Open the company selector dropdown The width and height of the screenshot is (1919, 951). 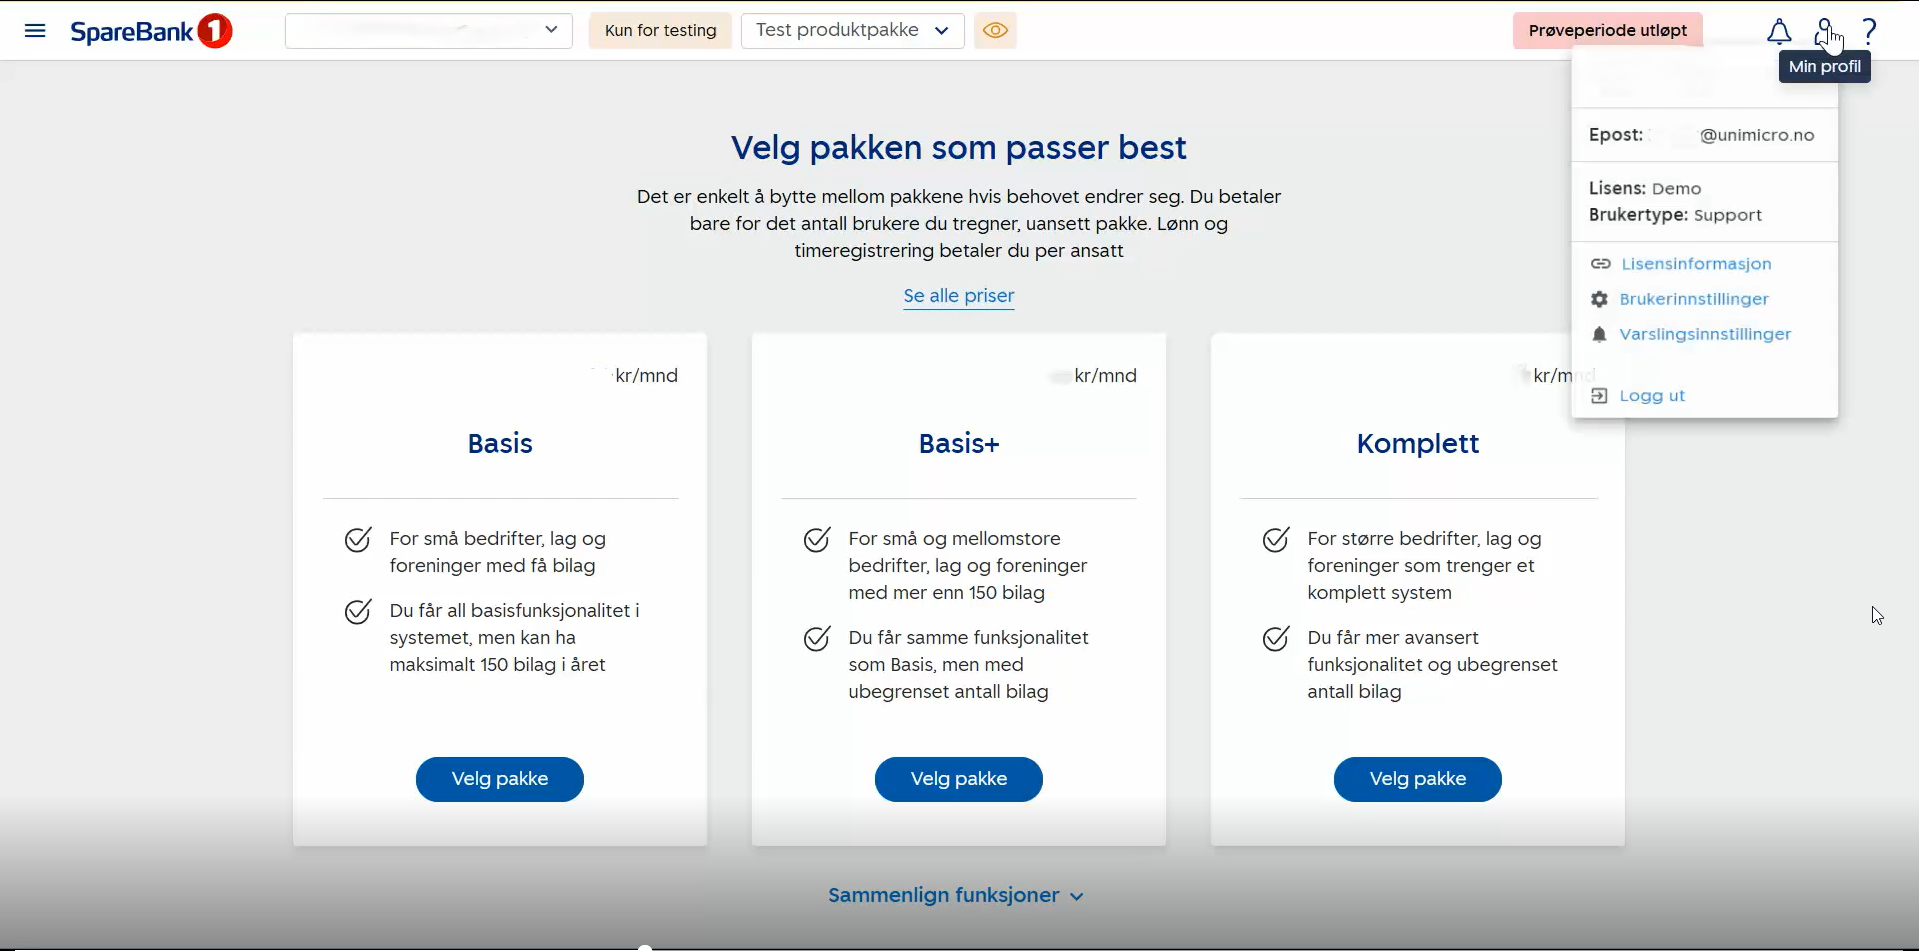(x=429, y=31)
